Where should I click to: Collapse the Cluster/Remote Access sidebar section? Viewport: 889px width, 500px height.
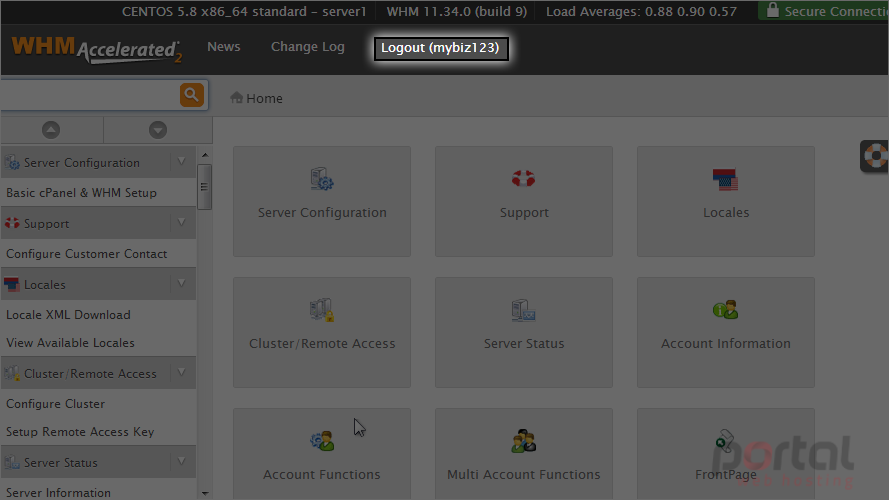point(181,372)
